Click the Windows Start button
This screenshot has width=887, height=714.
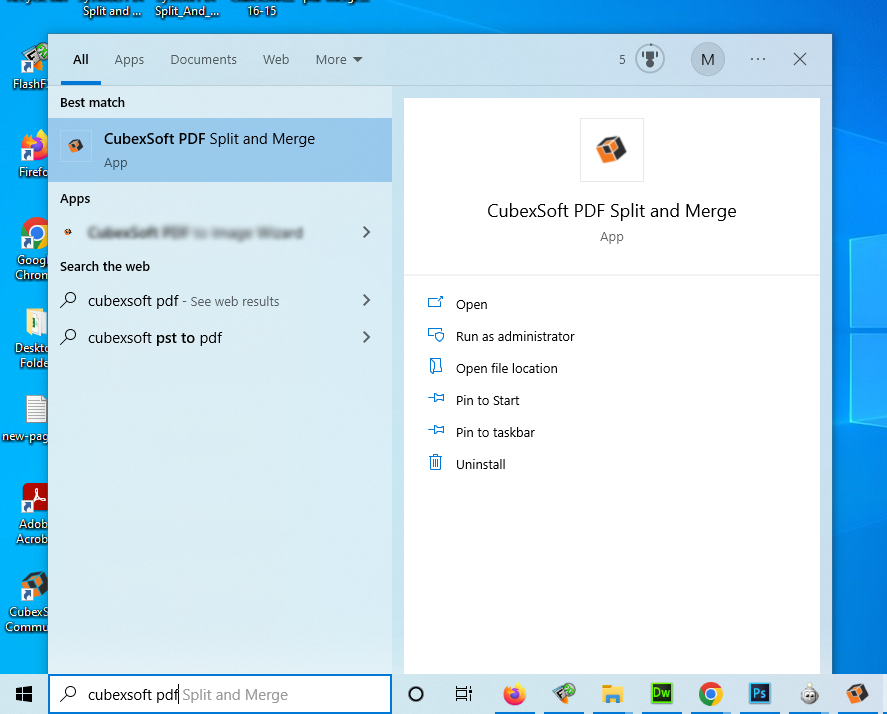[24, 694]
